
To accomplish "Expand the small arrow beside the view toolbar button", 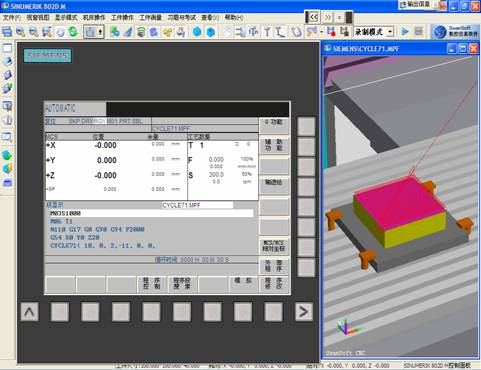I will [100, 32].
